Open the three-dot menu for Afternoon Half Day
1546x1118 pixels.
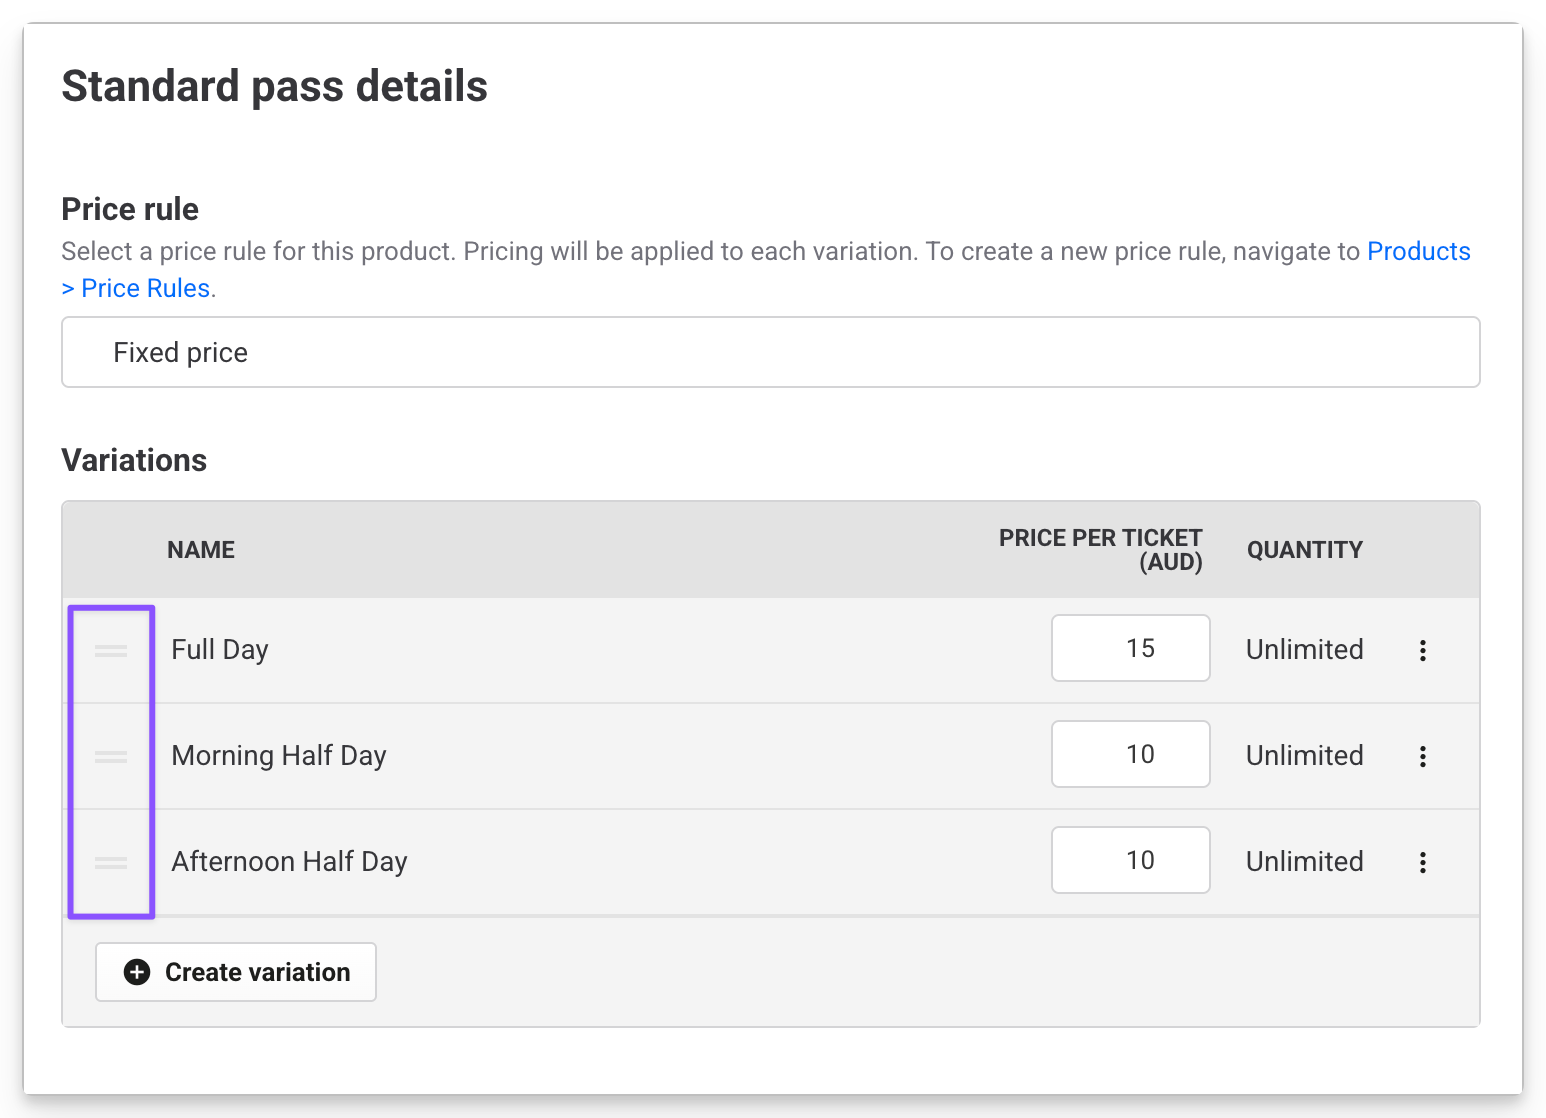(1422, 863)
